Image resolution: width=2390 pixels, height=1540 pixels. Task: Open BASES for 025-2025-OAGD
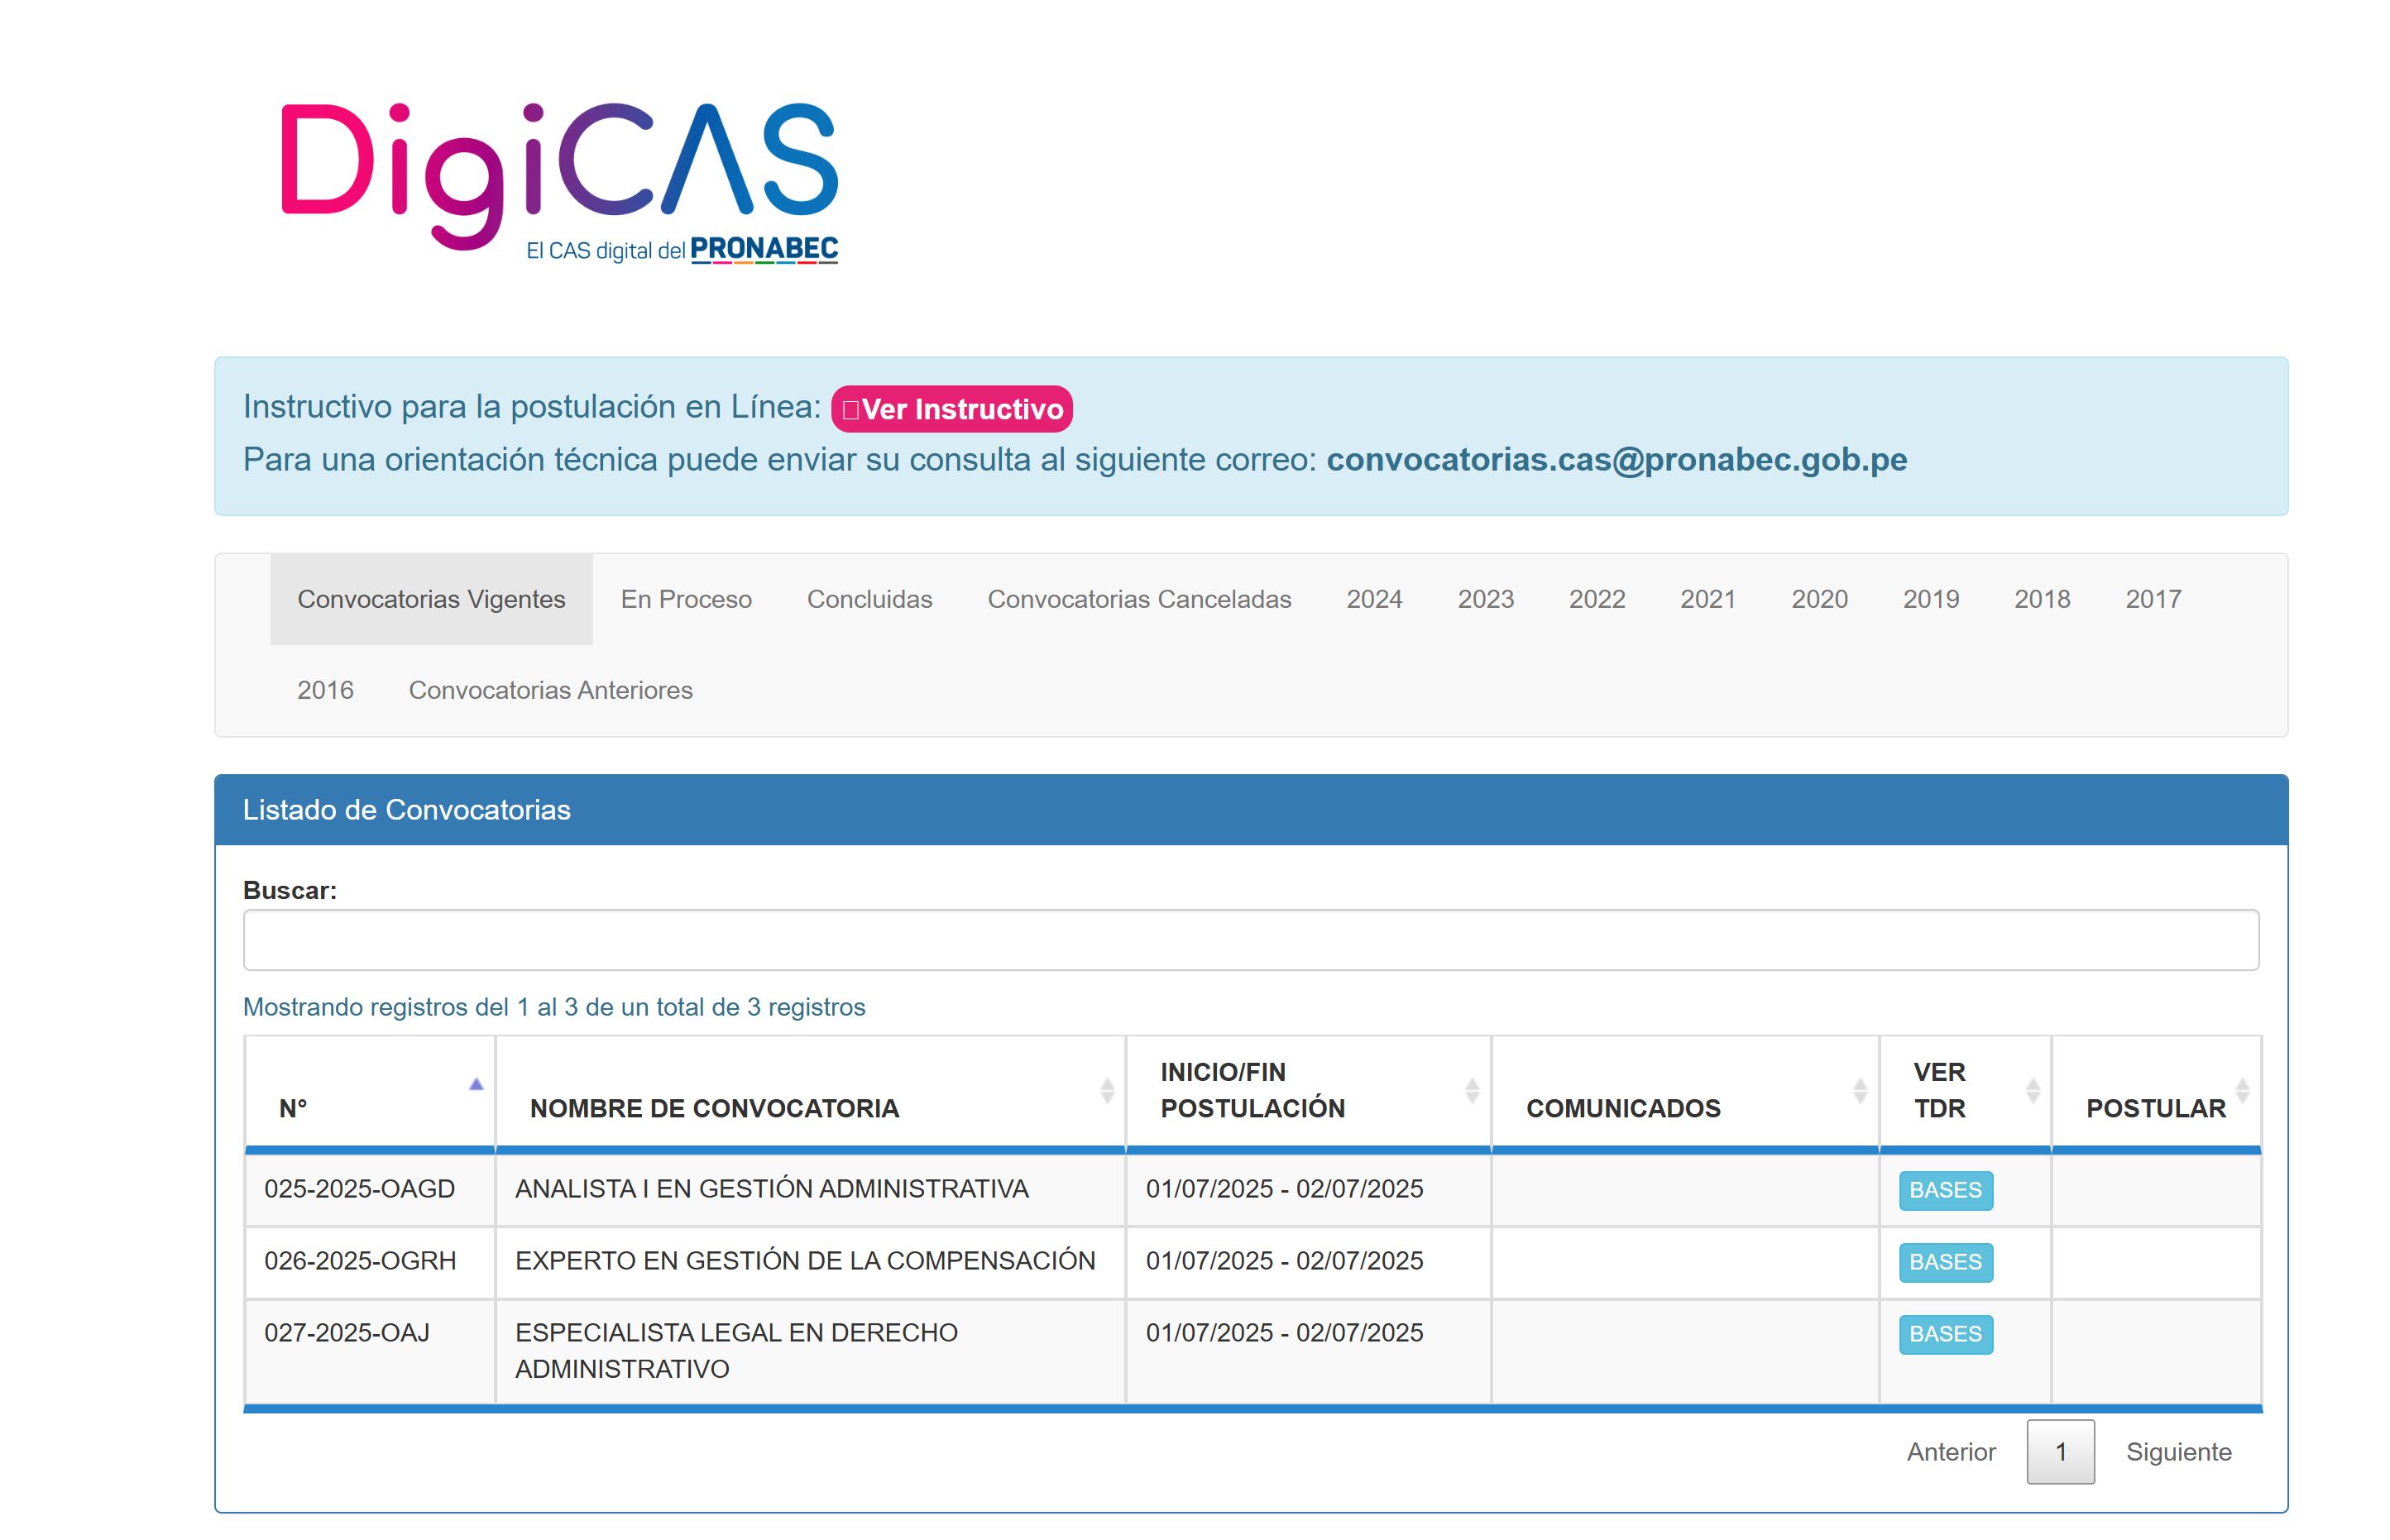tap(1945, 1191)
